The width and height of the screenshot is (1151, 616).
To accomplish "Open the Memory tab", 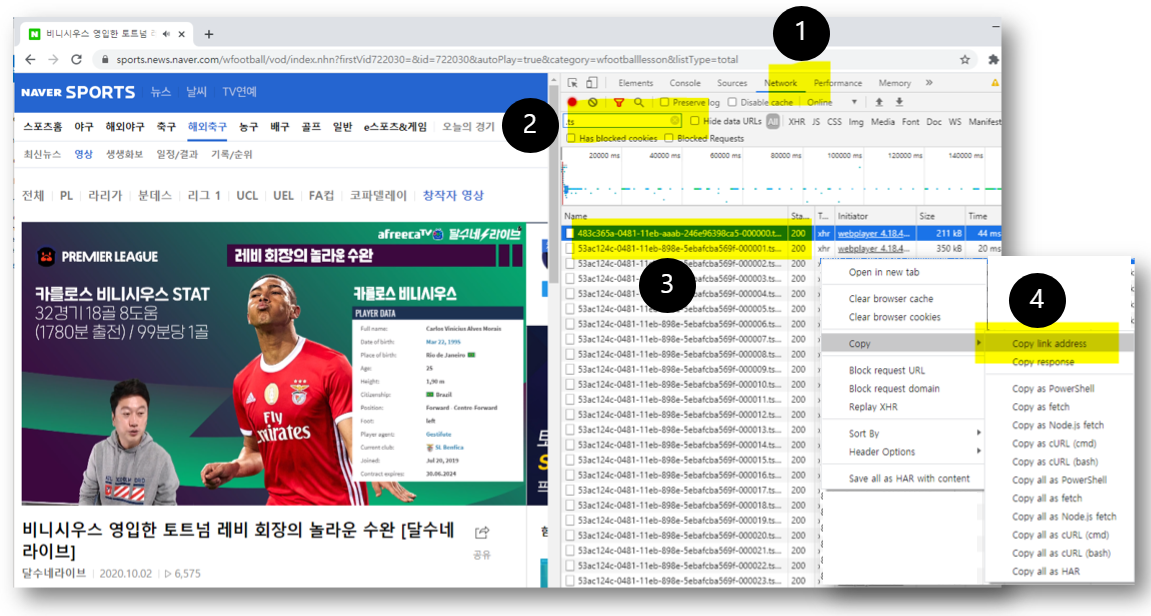I will (x=894, y=83).
